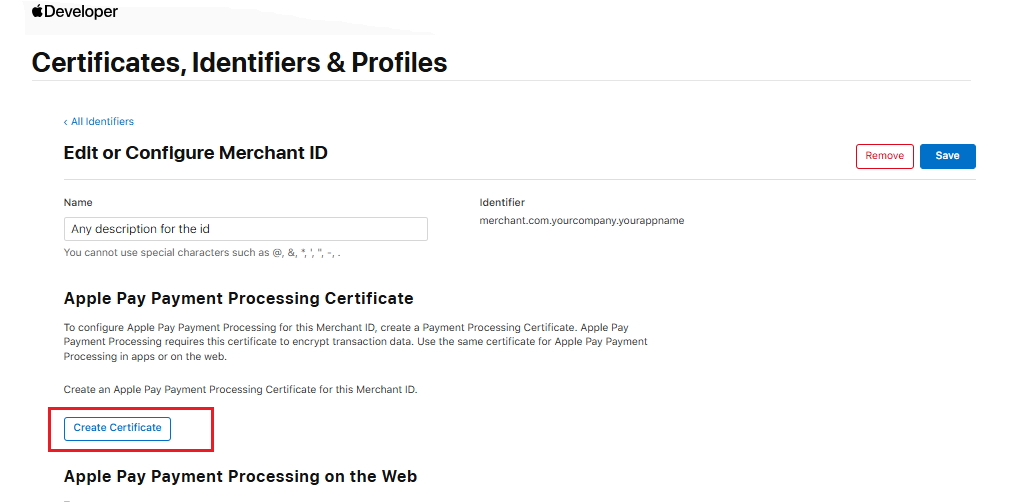Click the Identifier label

[502, 202]
